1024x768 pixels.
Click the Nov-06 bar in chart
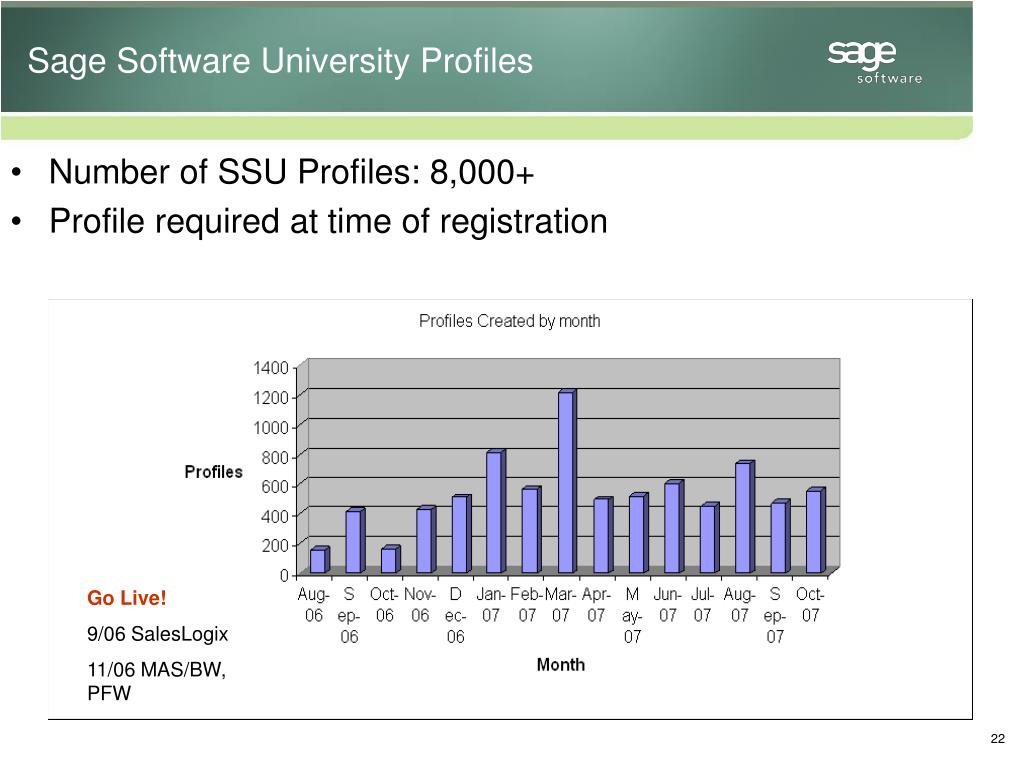426,540
